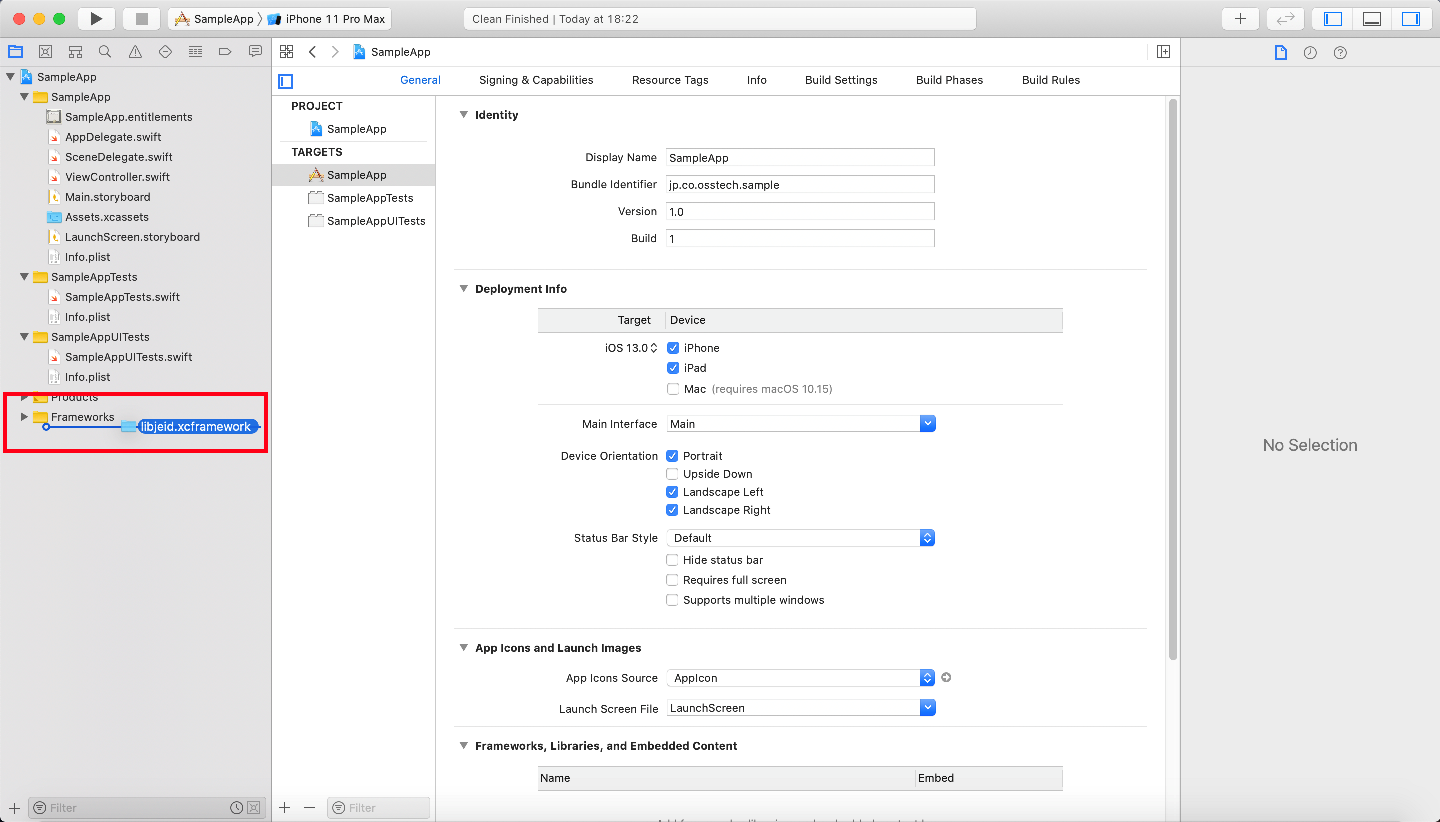
Task: Enable Hide status bar
Action: pos(672,560)
